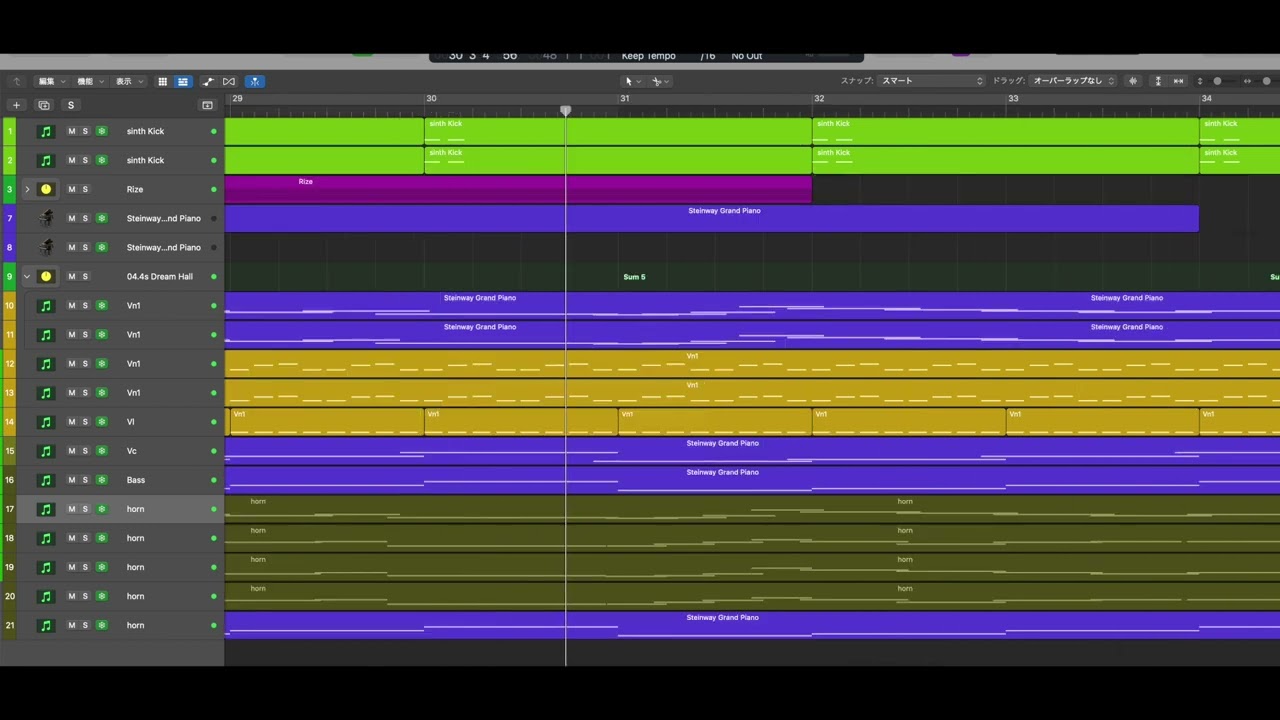The width and height of the screenshot is (1280, 720).
Task: Click the piano icon on track 8
Action: (45, 247)
